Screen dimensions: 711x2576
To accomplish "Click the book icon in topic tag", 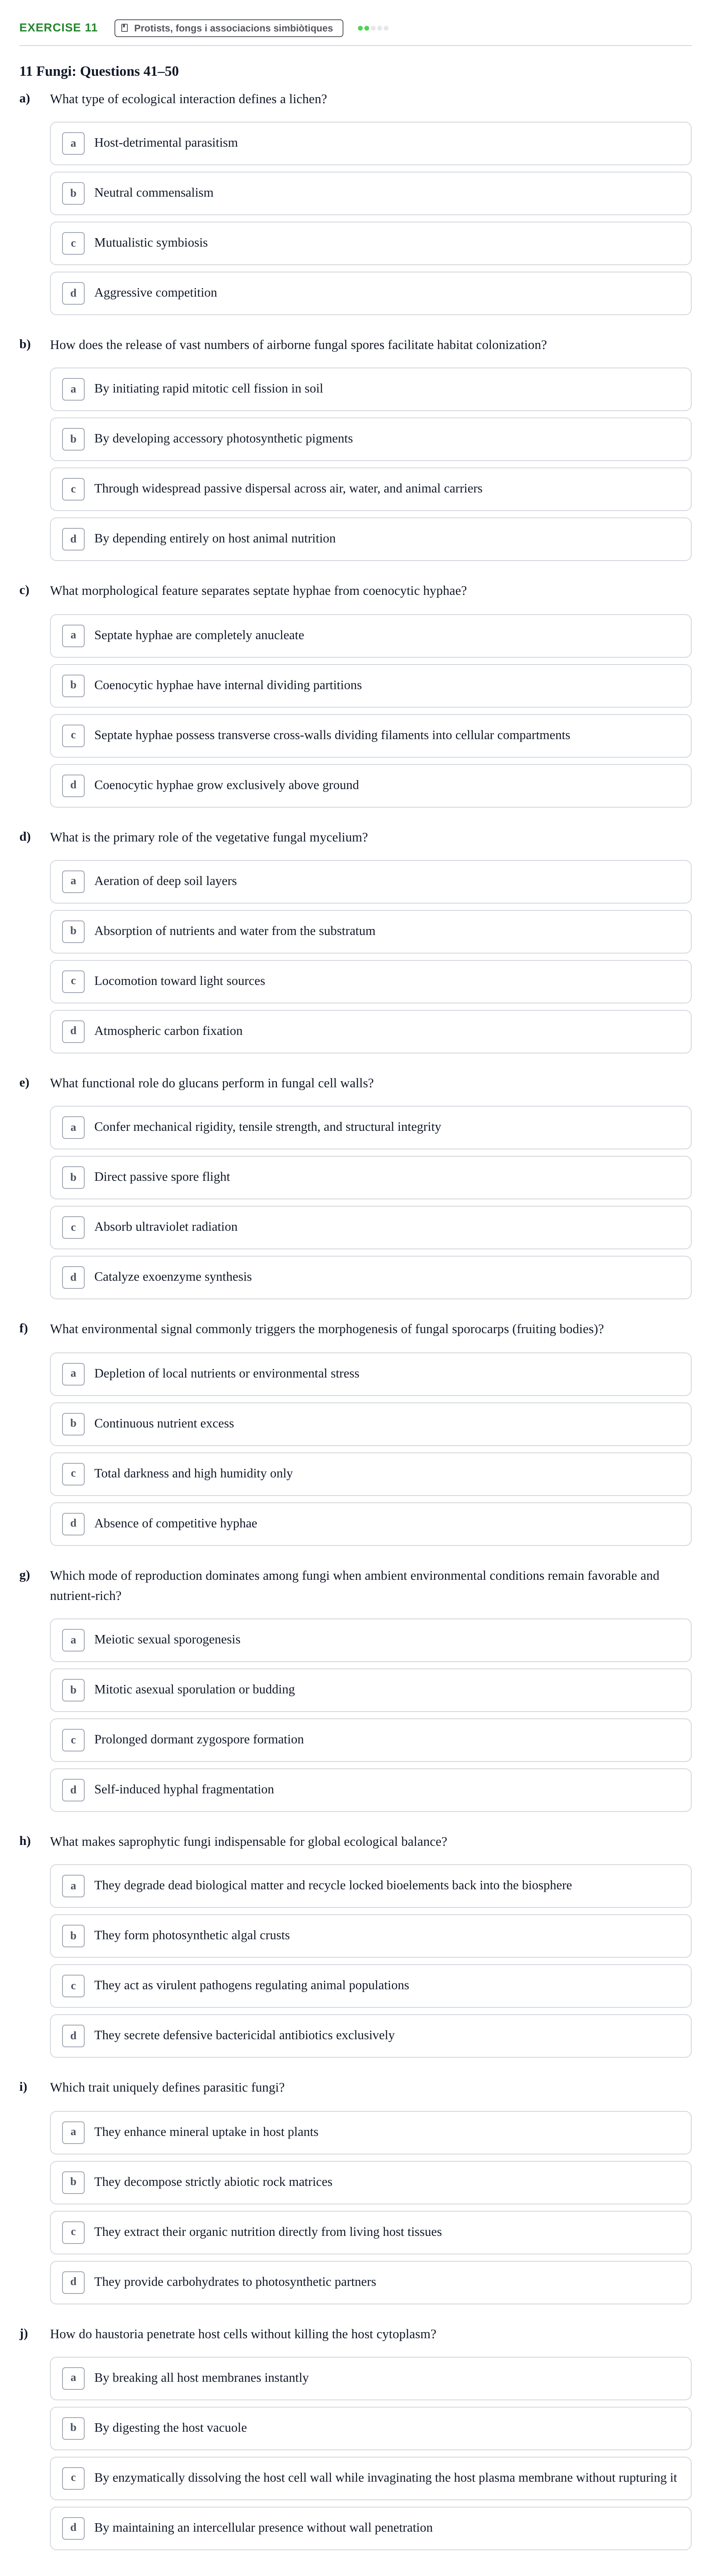I will [125, 28].
